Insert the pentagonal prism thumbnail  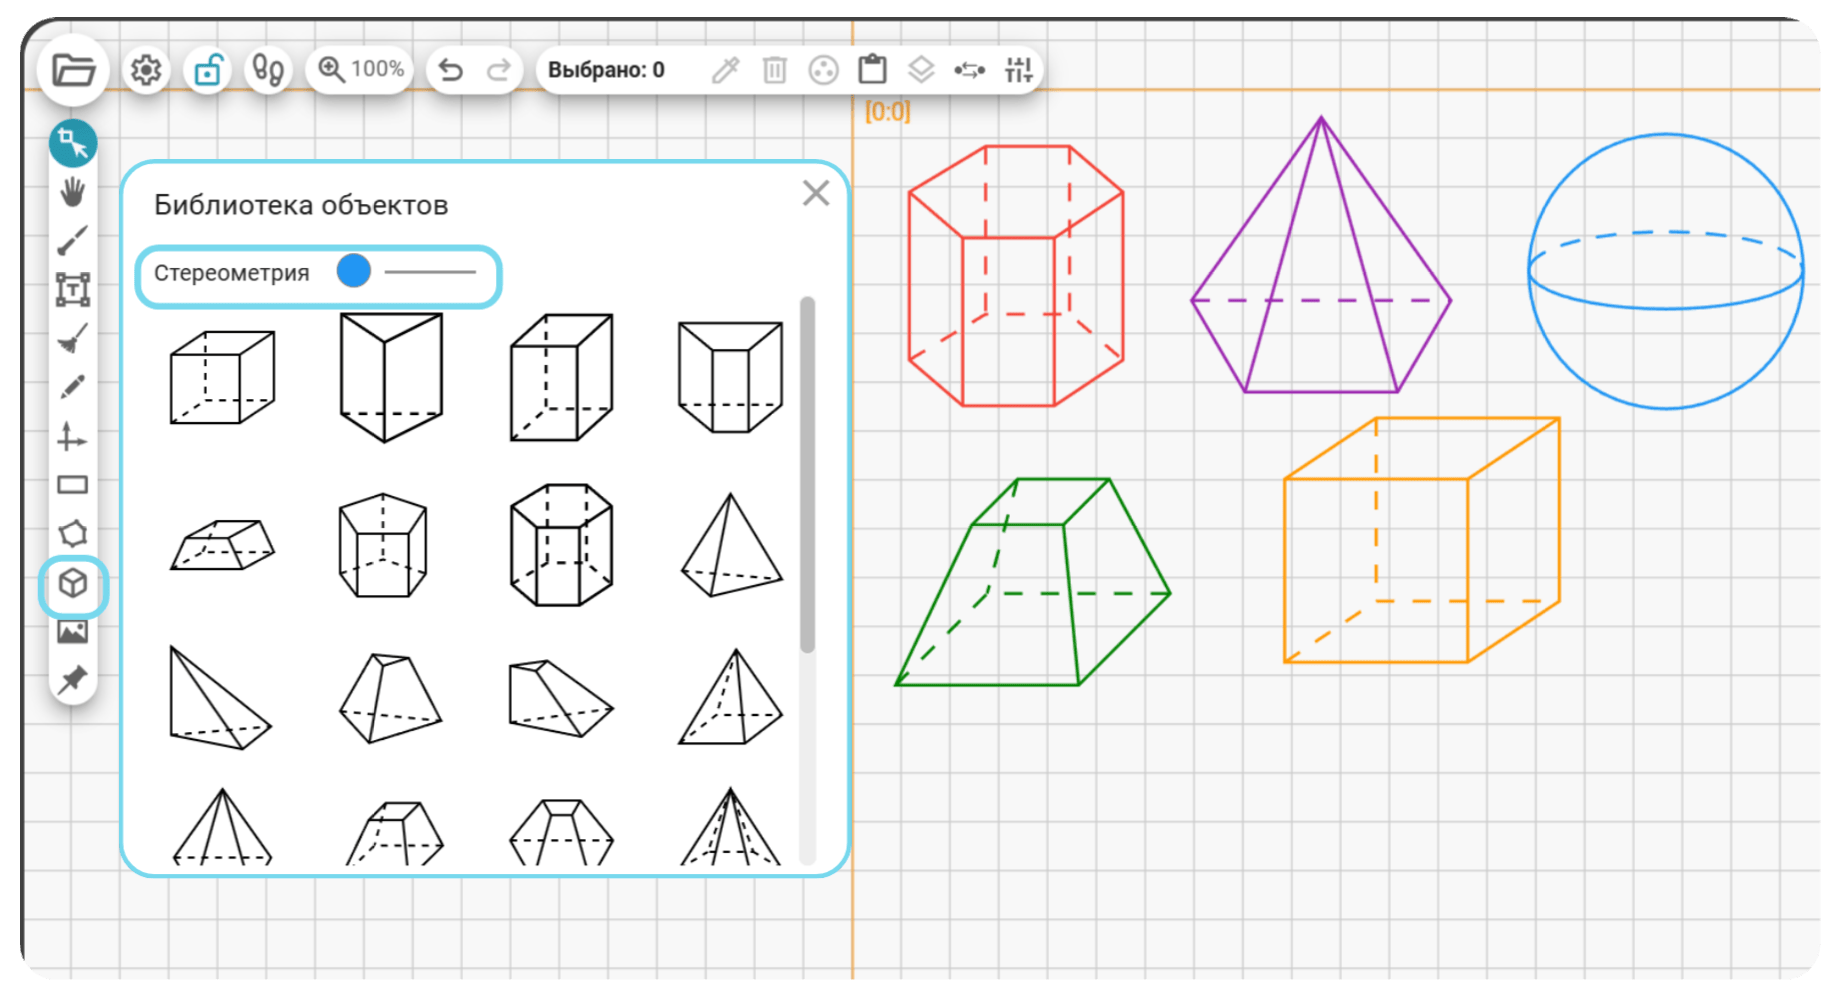383,545
